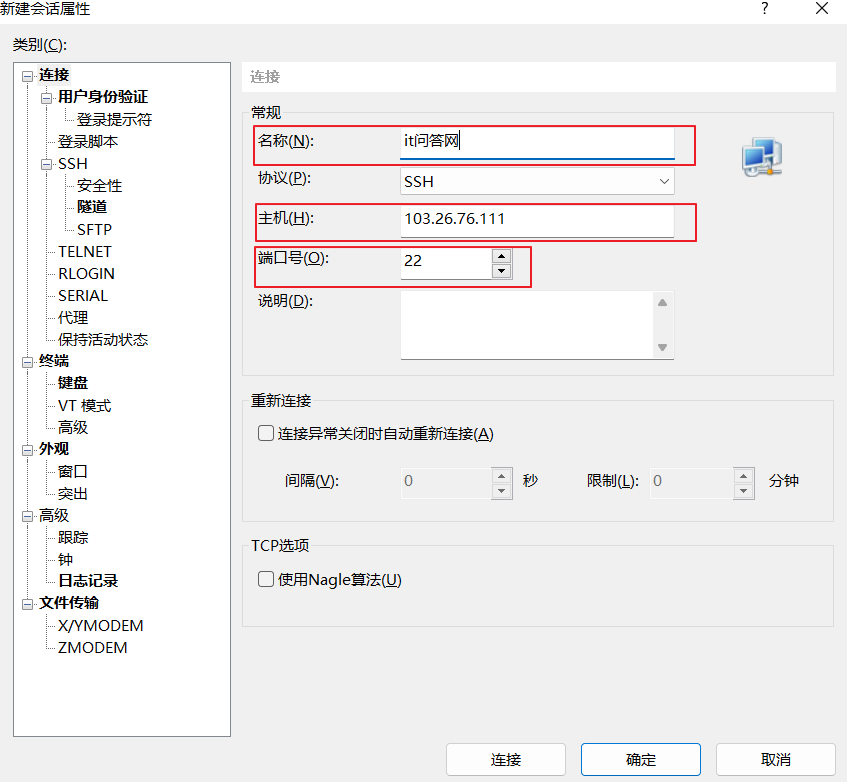Collapse the 文件传输 tree node

pyautogui.click(x=27, y=604)
